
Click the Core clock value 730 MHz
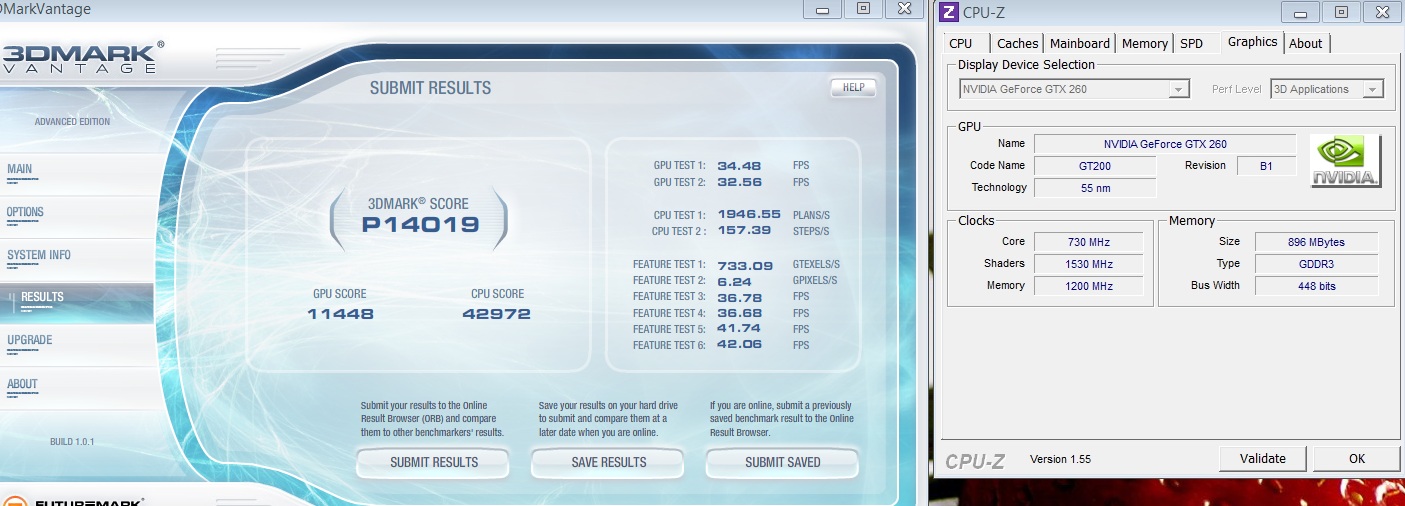click(1089, 242)
